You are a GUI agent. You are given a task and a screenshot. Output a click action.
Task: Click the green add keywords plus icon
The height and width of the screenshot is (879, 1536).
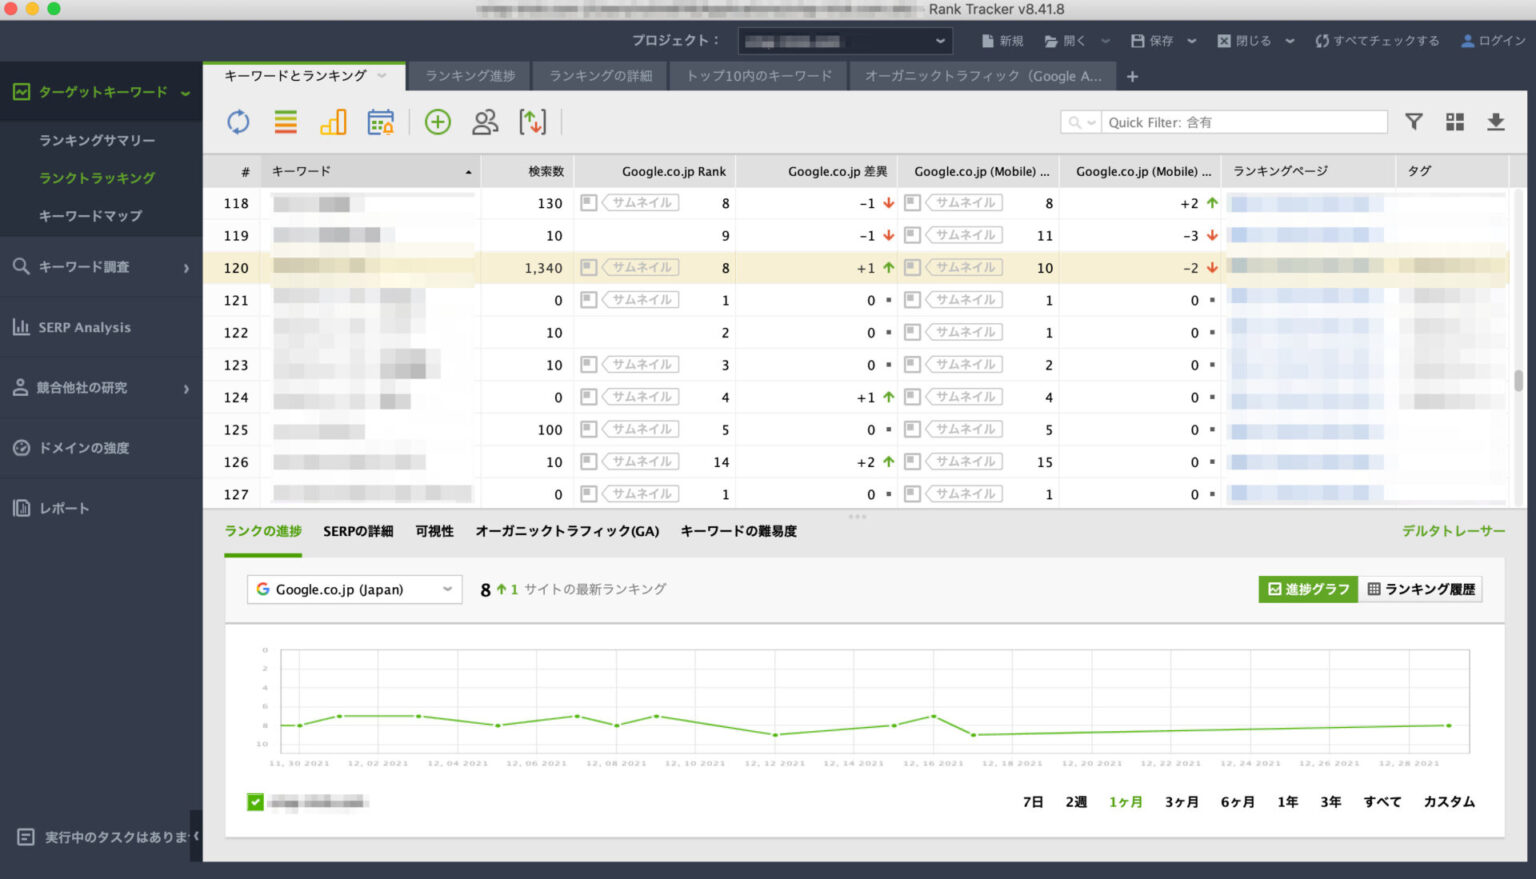click(438, 122)
